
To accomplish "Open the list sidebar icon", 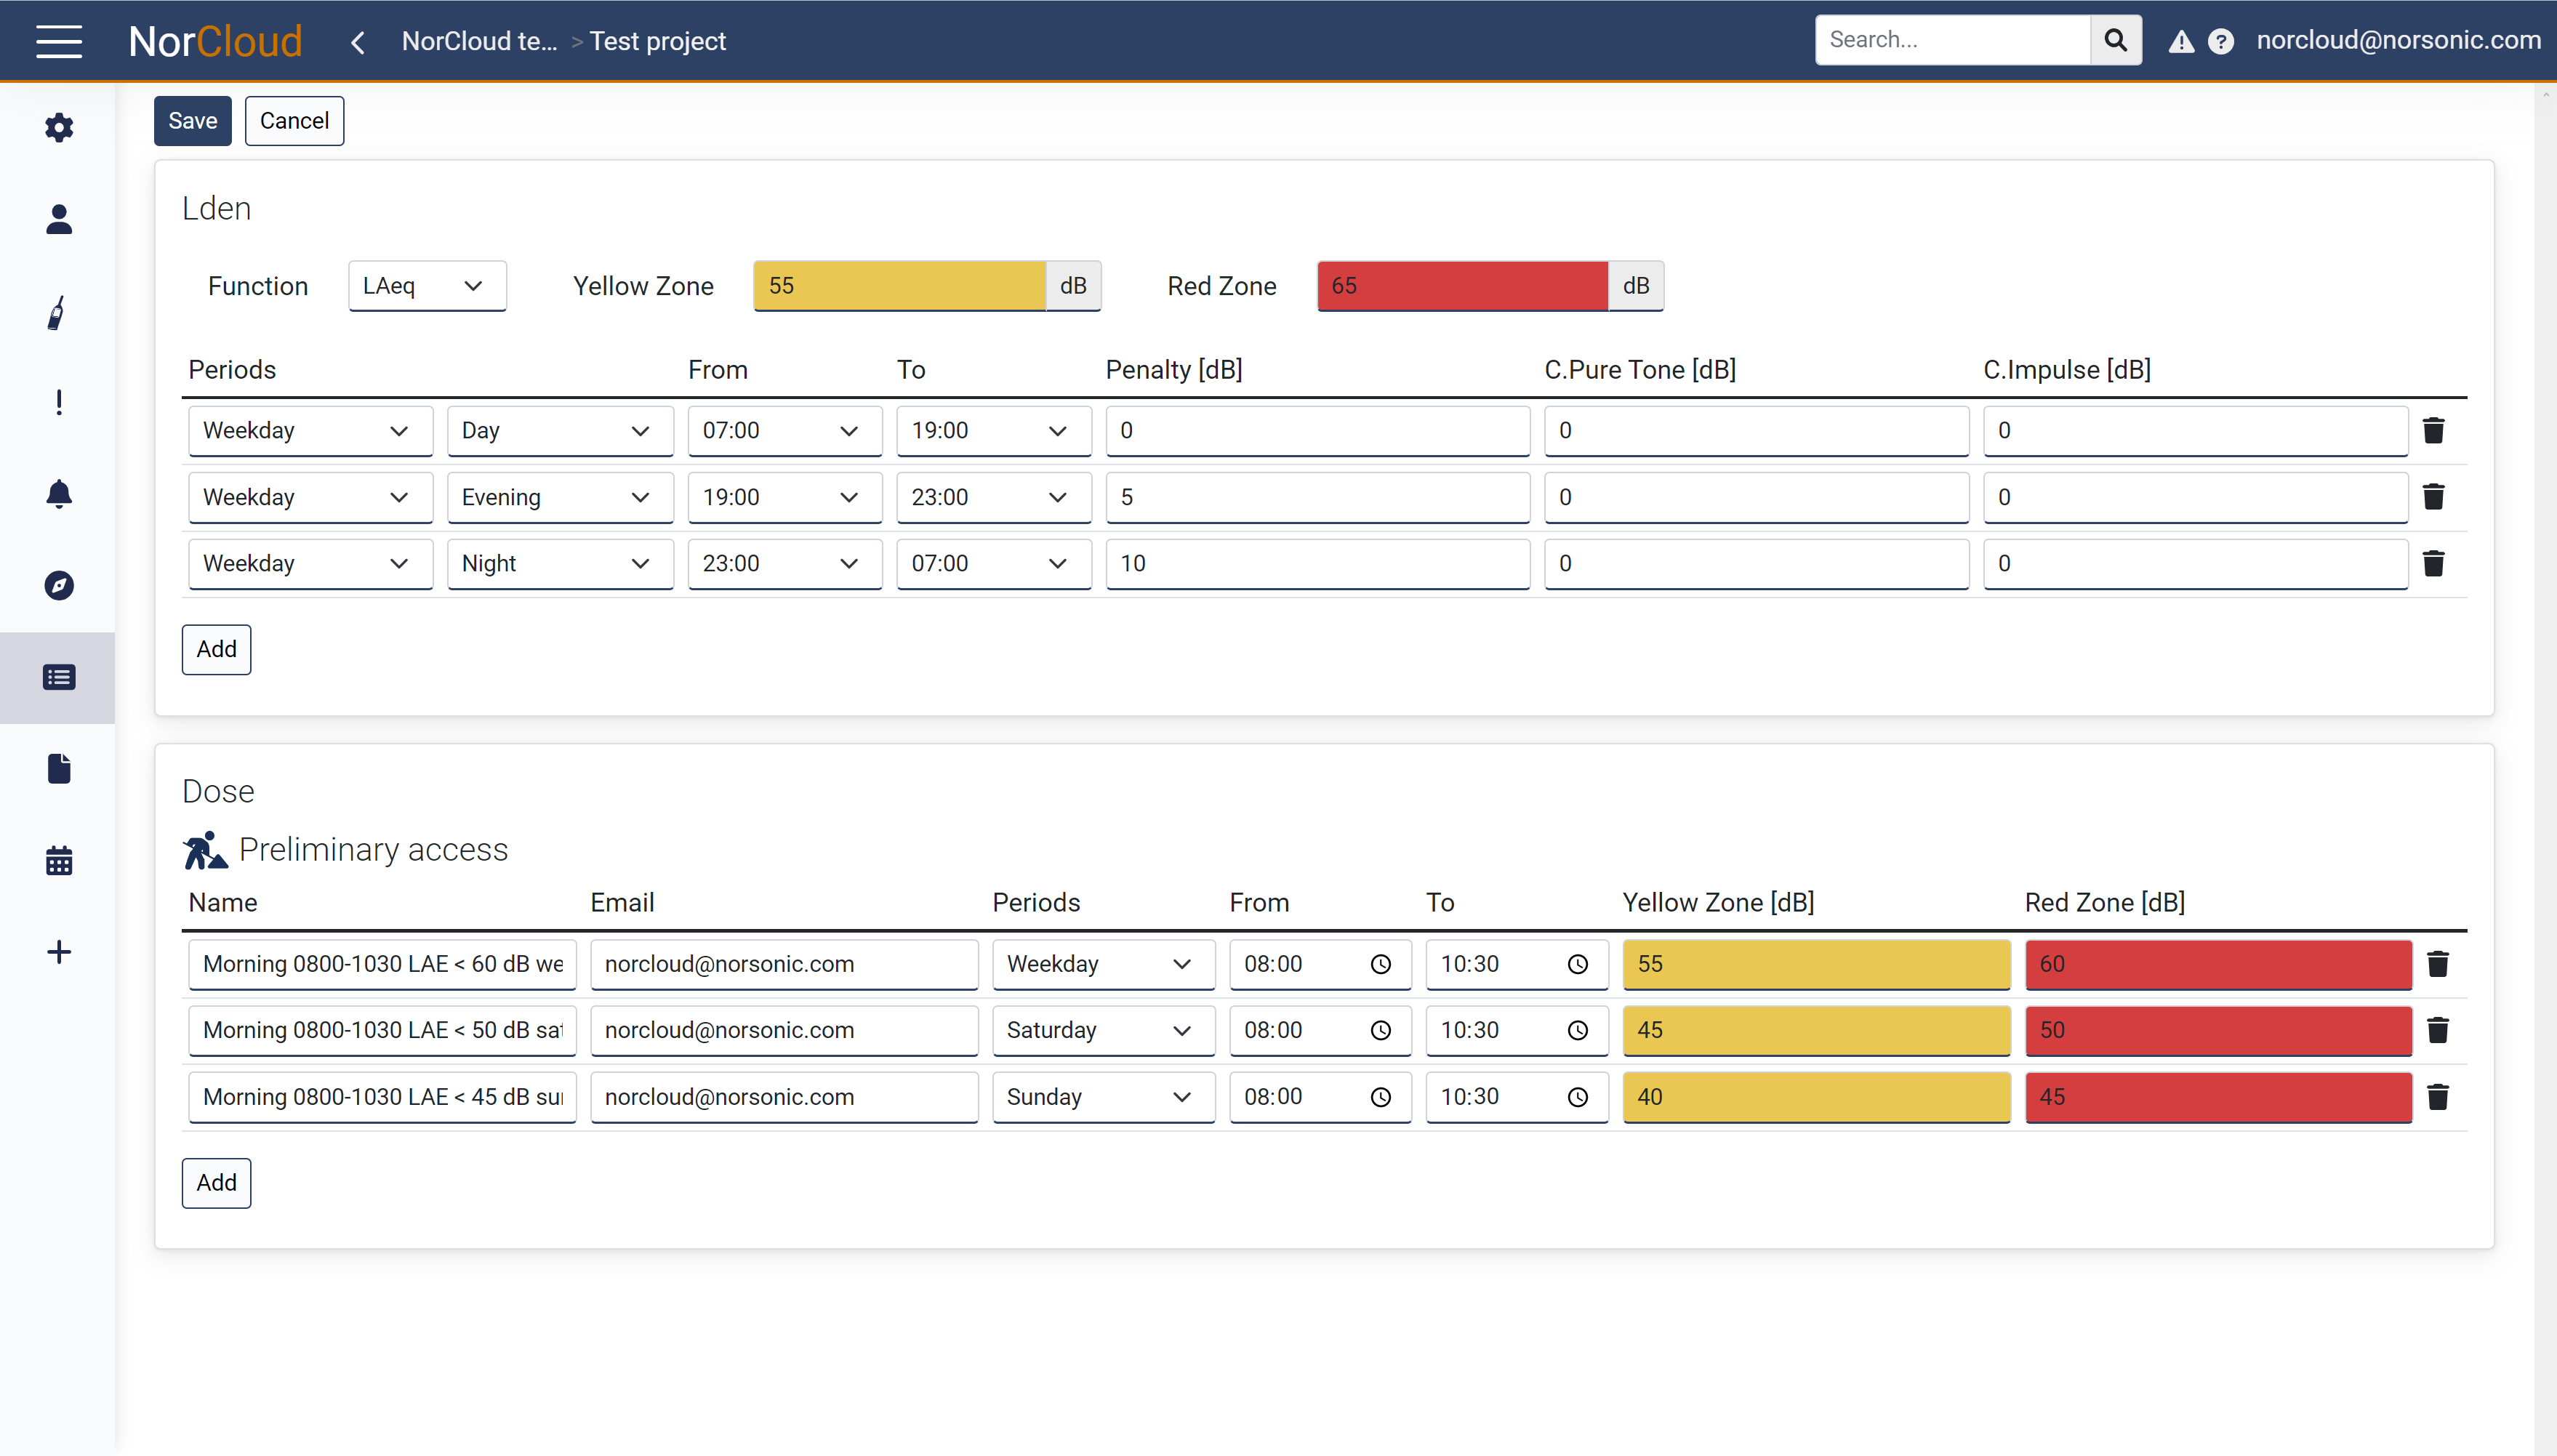I will (59, 677).
